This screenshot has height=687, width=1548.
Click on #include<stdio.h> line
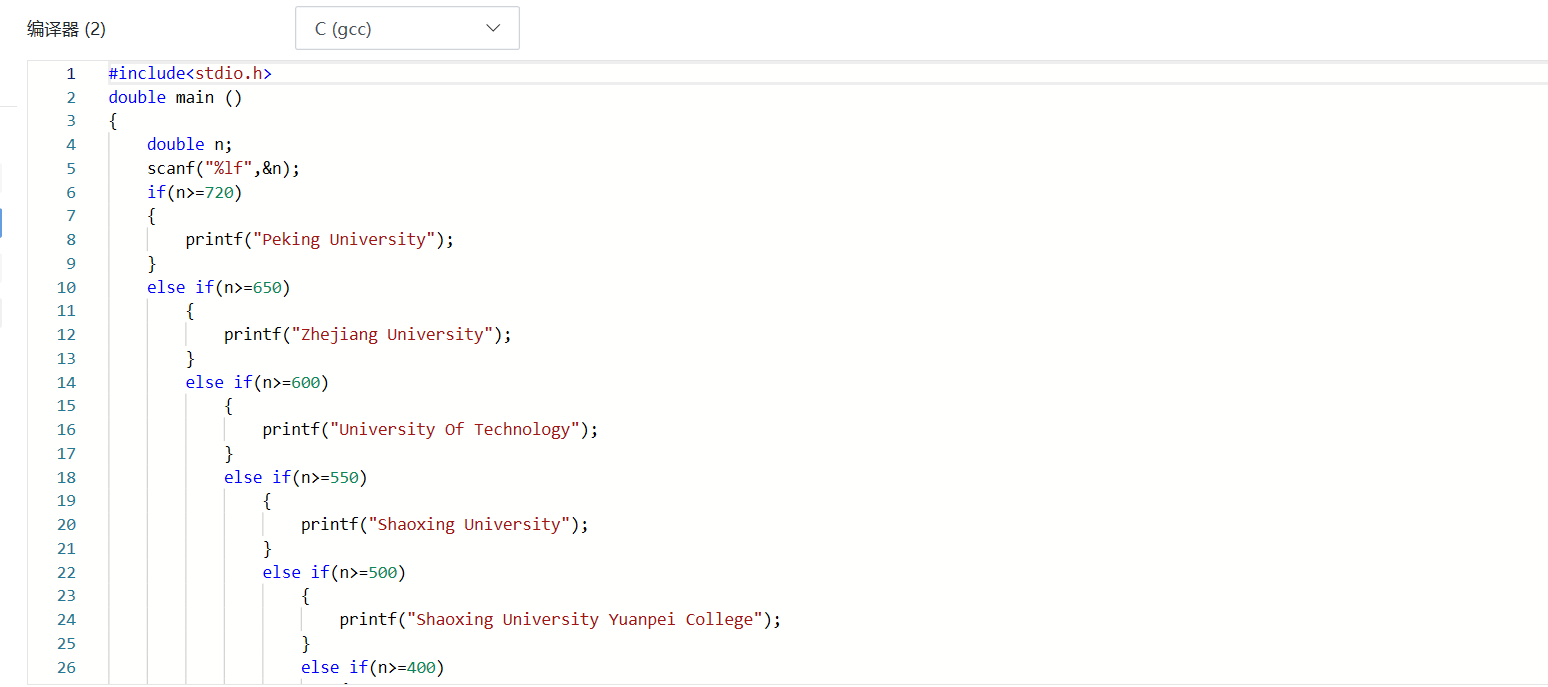point(190,73)
